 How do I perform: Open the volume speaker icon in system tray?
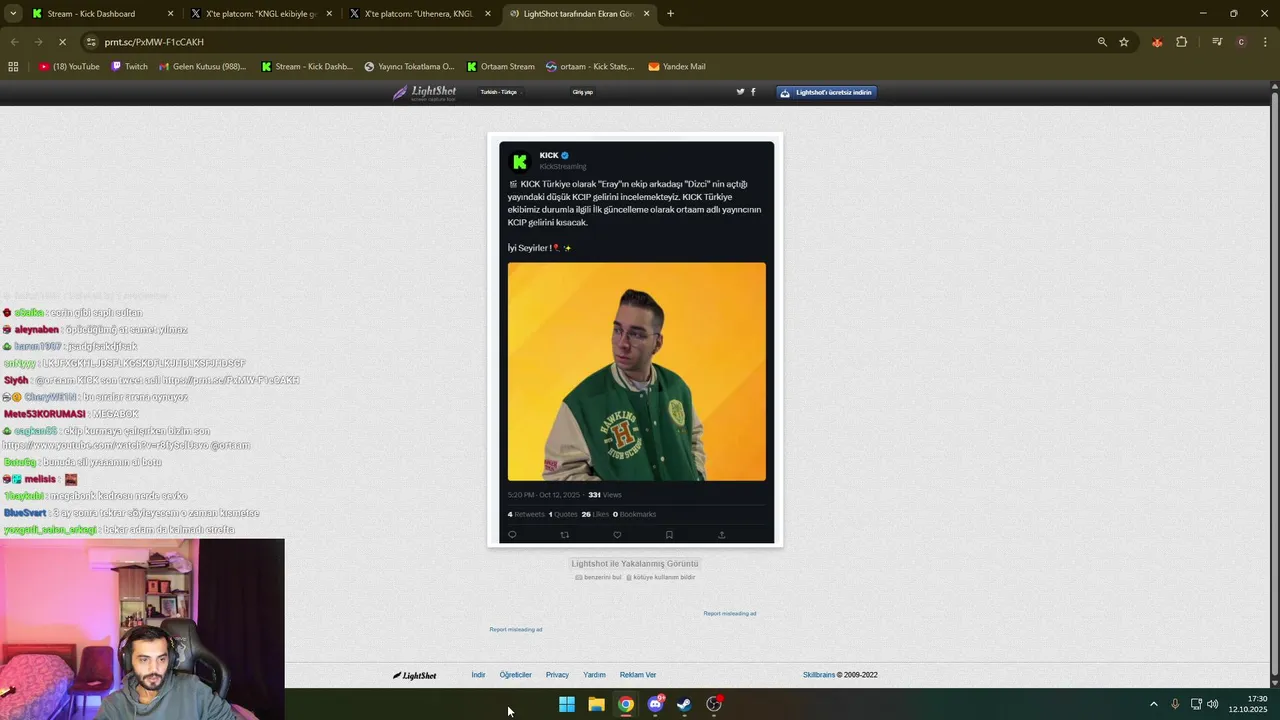pyautogui.click(x=1213, y=704)
